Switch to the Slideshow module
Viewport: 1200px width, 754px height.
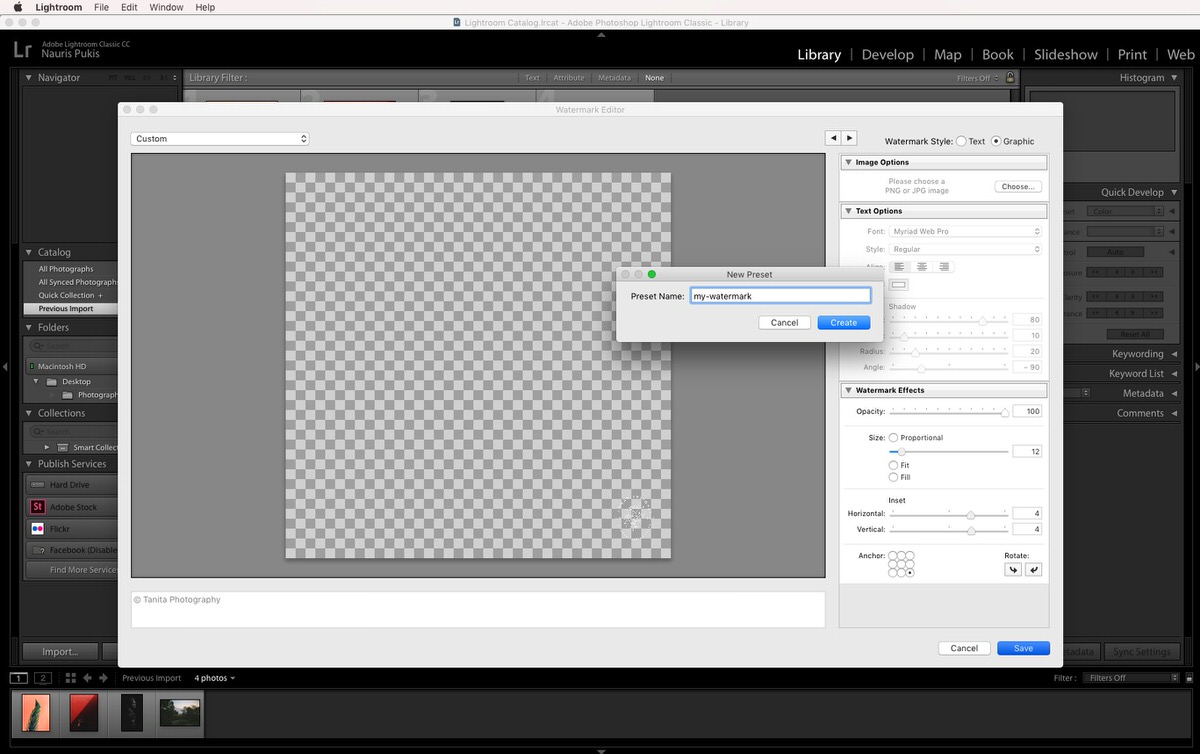1066,55
